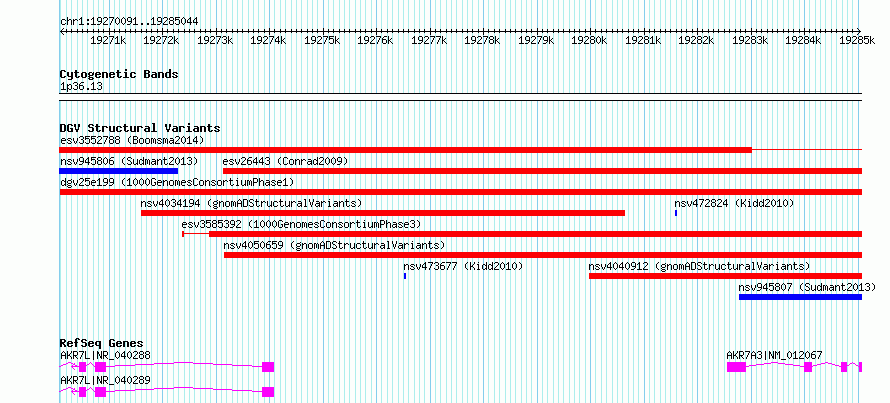This screenshot has width=890, height=403.
Task: Click the 19282k ruler tick label
Action: point(696,40)
